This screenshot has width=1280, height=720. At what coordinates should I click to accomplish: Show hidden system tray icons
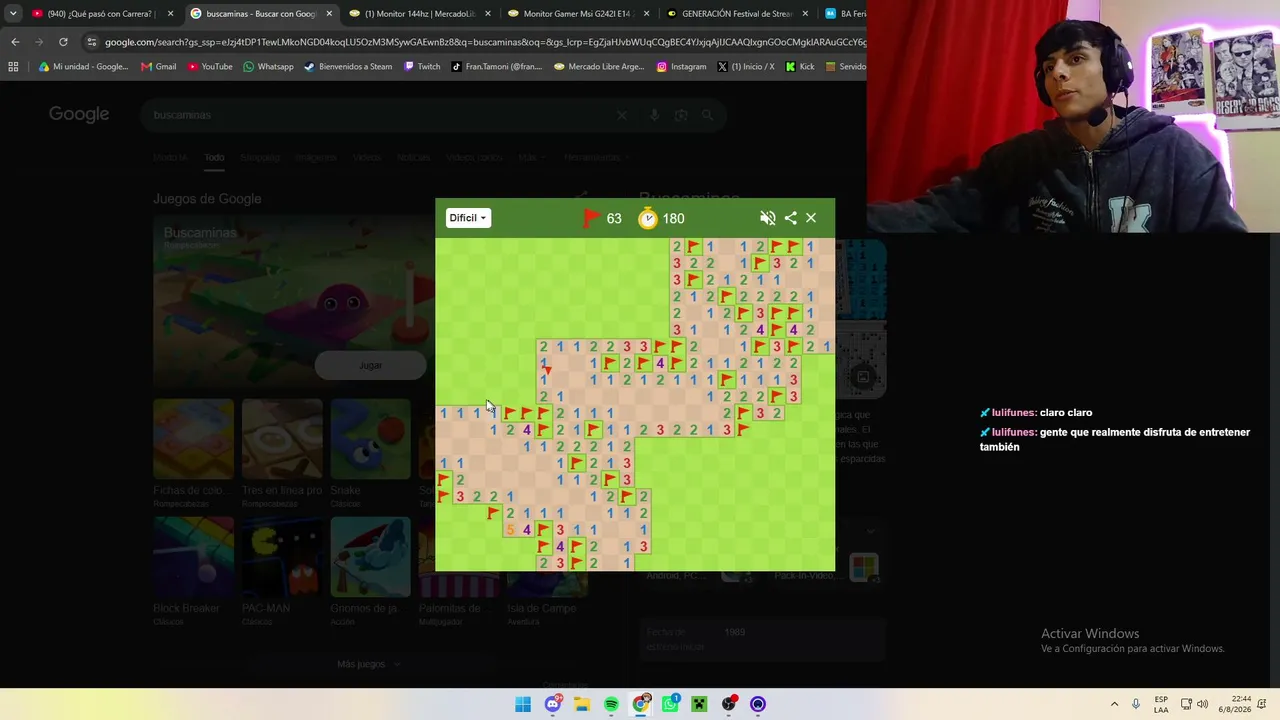(x=1114, y=704)
